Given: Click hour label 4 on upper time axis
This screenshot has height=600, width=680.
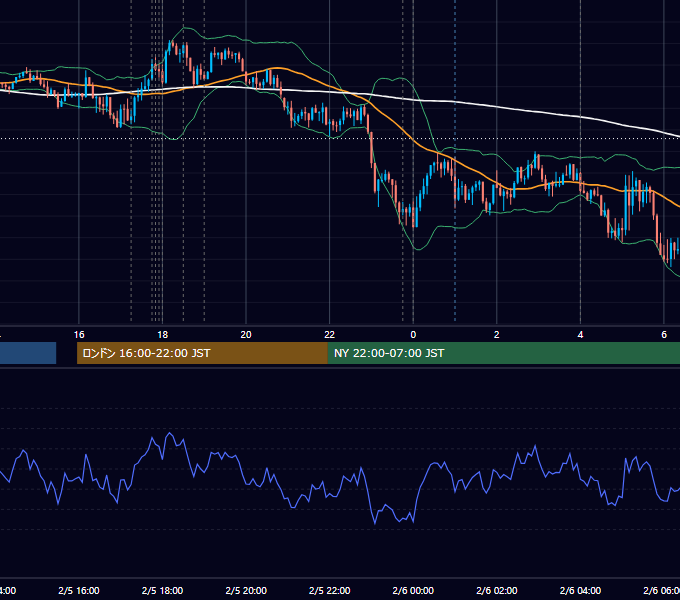Looking at the screenshot, I should pyautogui.click(x=580, y=335).
